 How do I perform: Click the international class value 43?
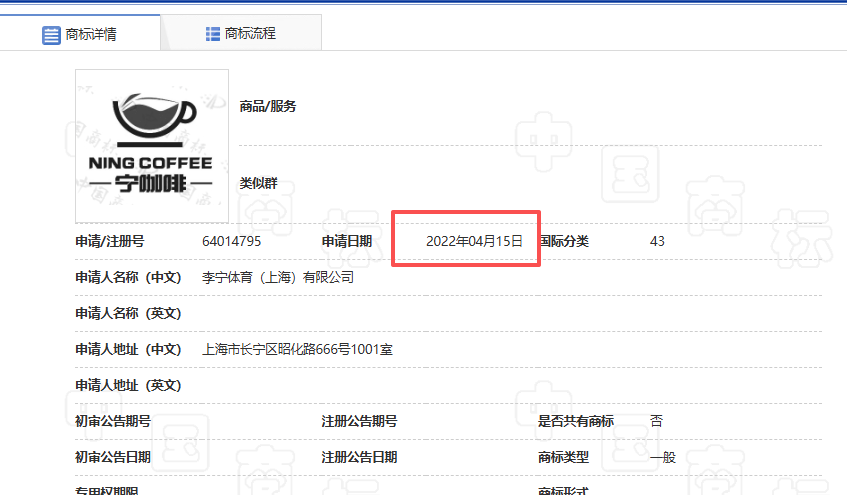[x=657, y=241]
